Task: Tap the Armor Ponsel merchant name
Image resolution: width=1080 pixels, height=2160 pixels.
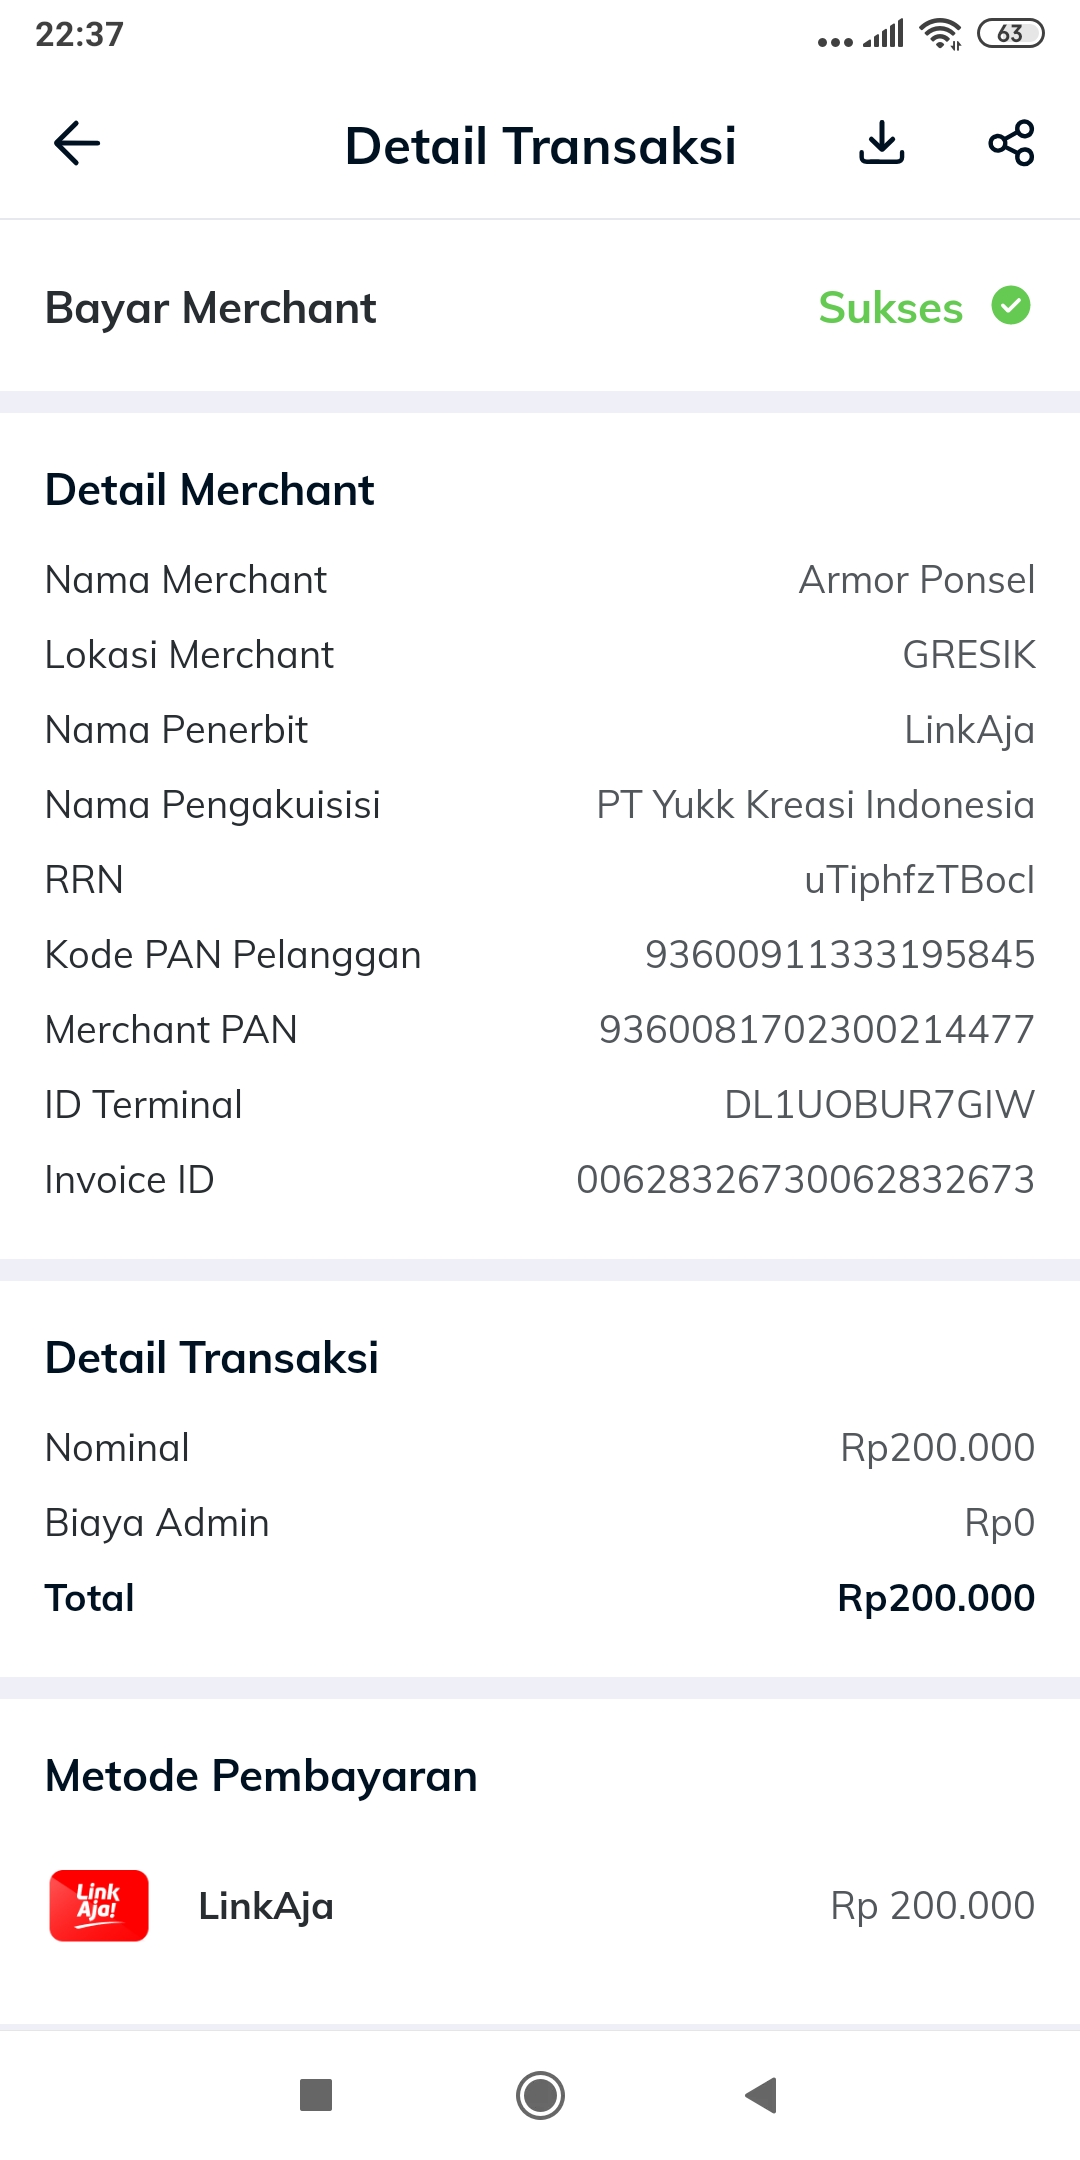Action: pos(916,580)
